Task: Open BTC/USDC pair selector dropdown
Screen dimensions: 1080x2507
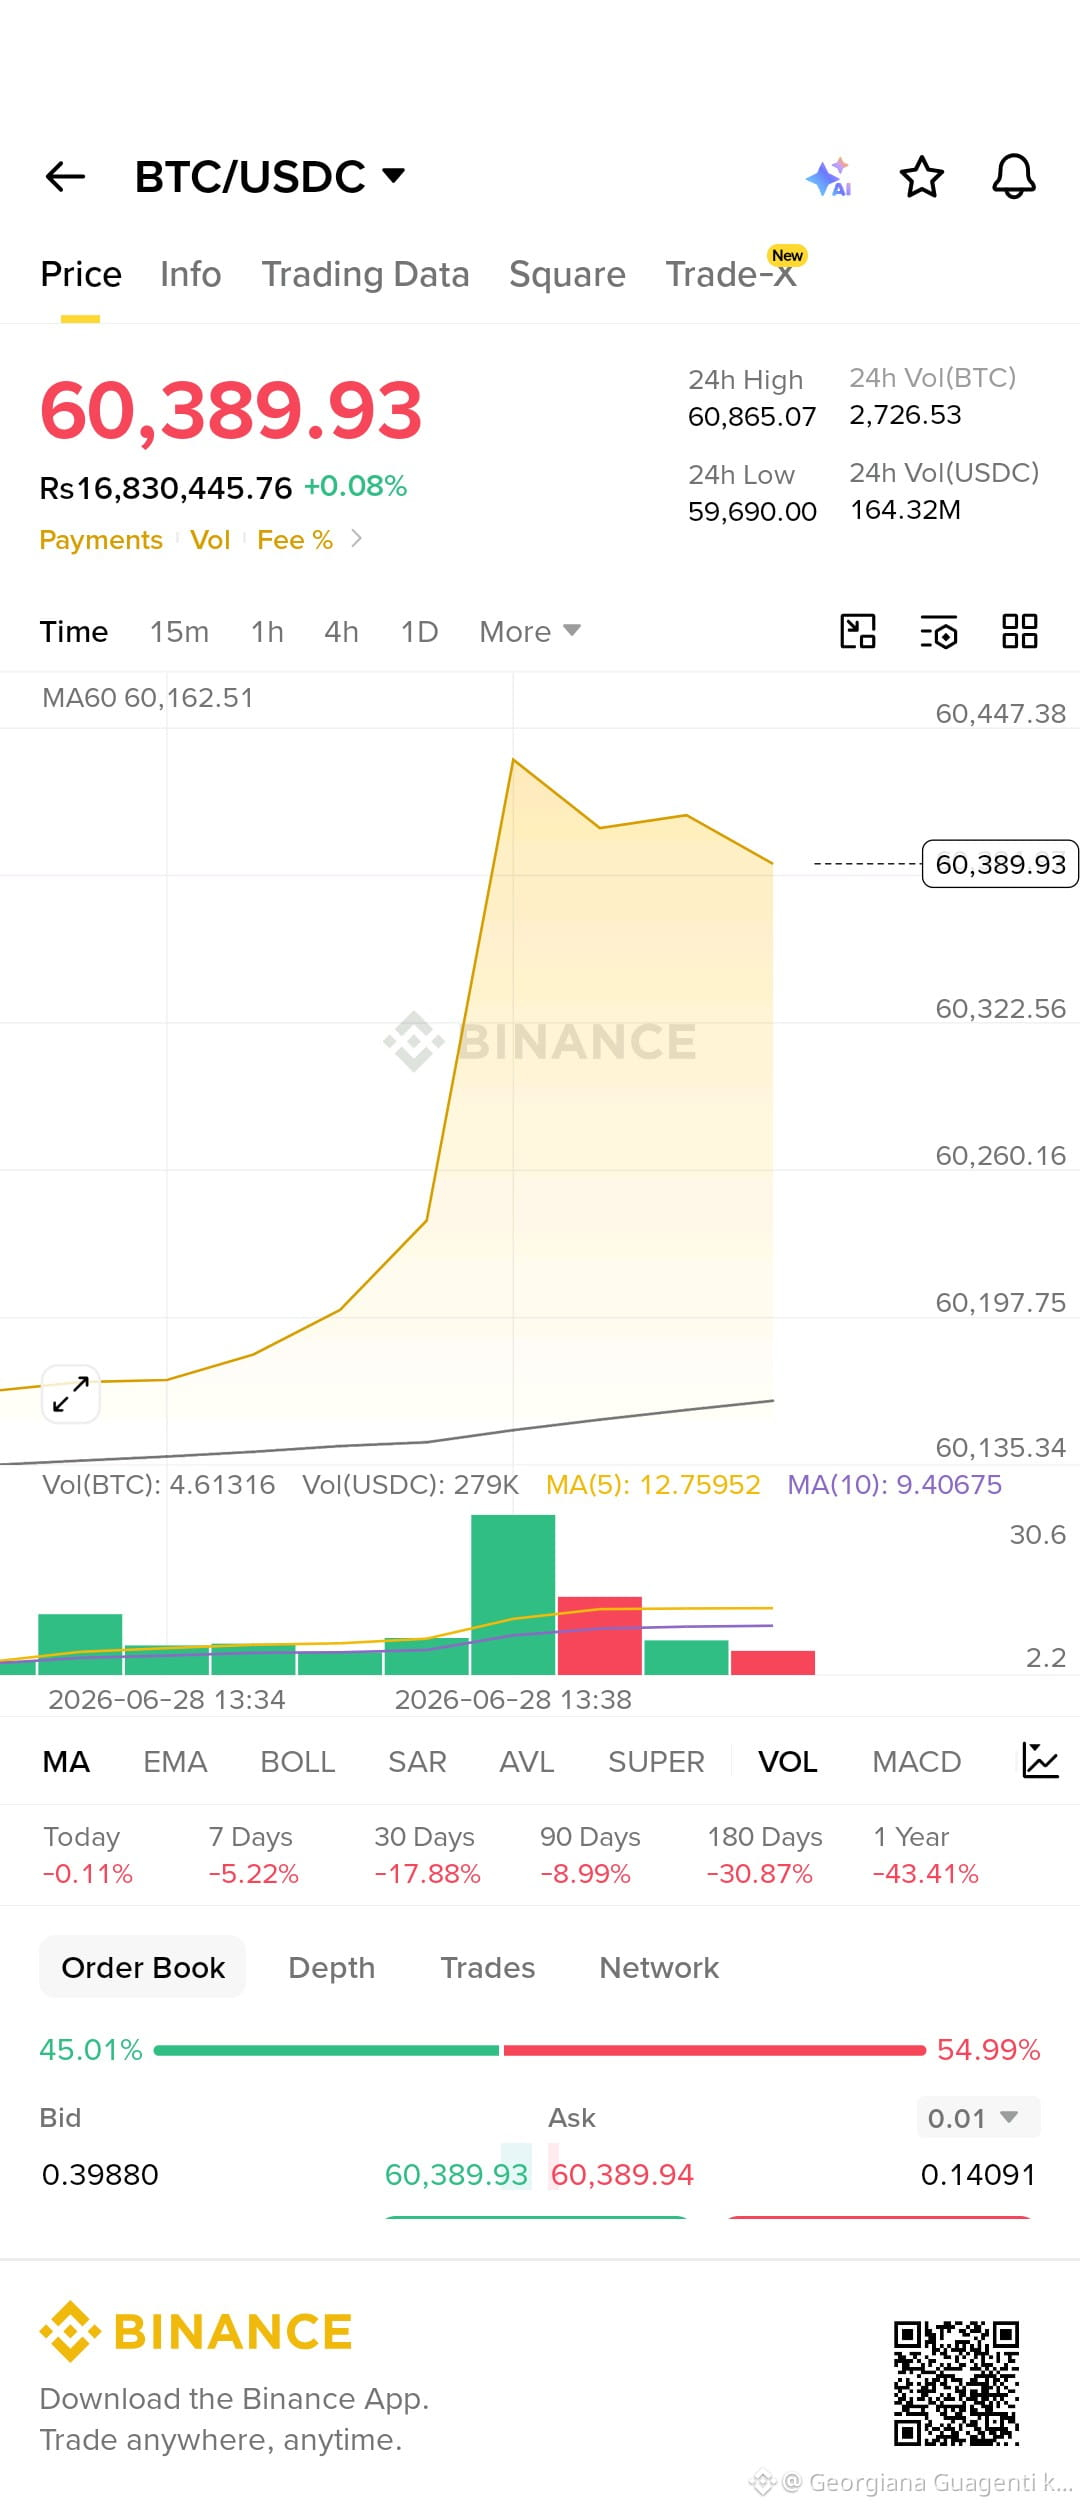Action: tap(270, 177)
